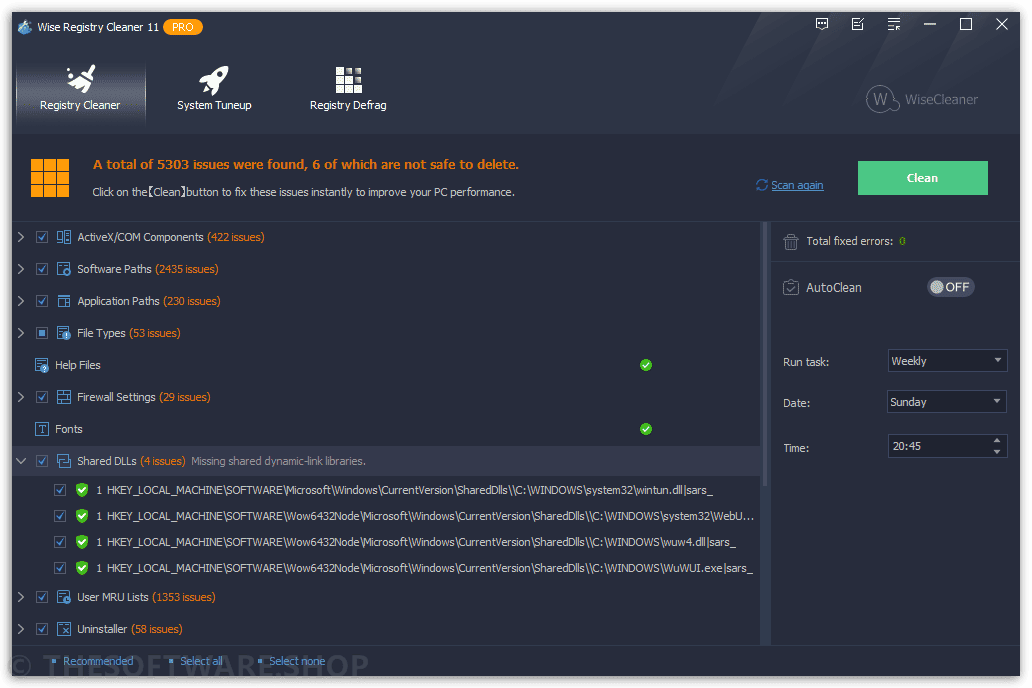Uncheck the Uninstaller checkbox
The image size is (1032, 688).
click(42, 629)
